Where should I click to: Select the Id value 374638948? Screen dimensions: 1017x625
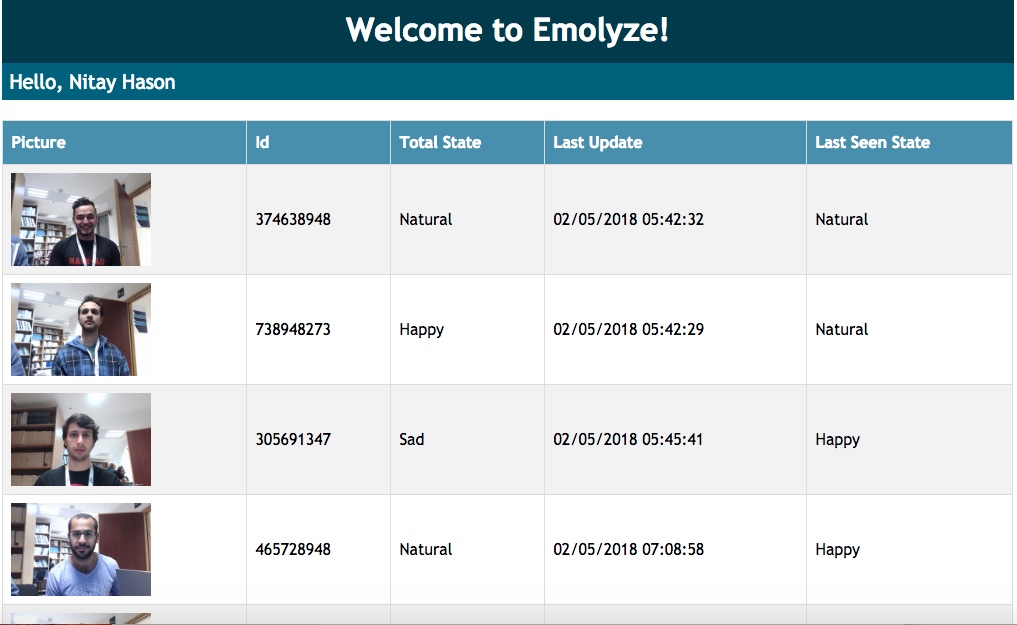293,220
